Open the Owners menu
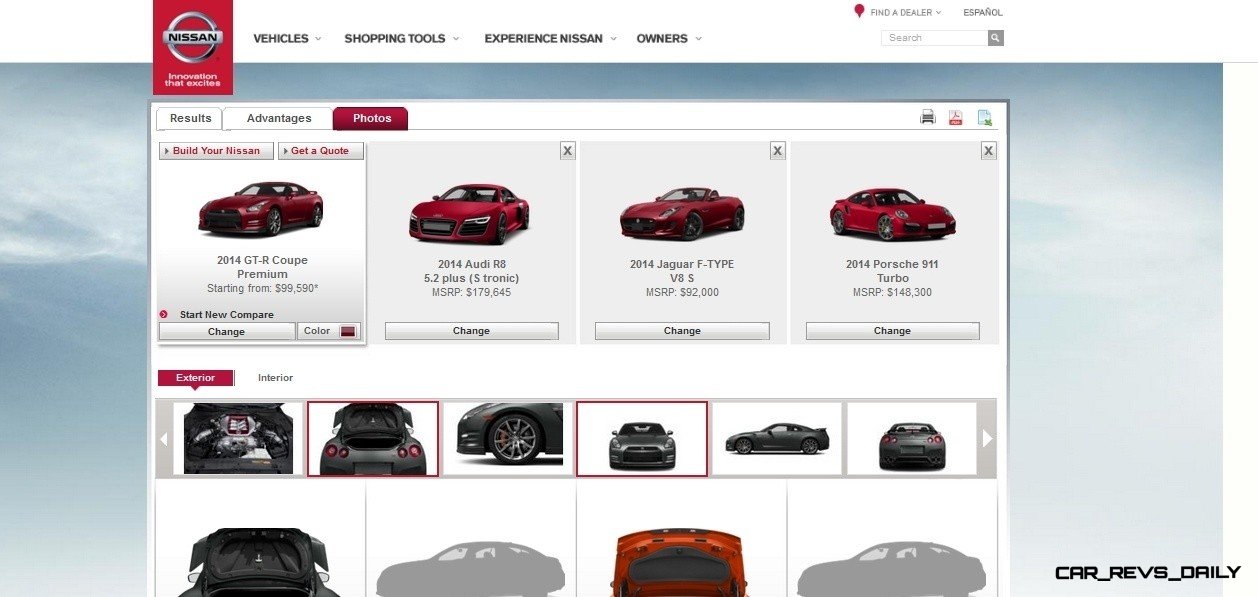This screenshot has height=597, width=1258. [x=669, y=38]
